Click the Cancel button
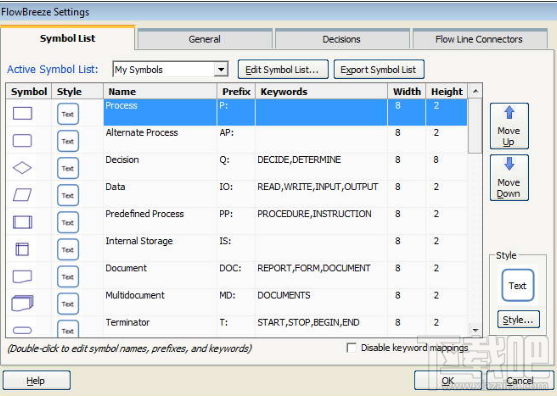 point(520,380)
